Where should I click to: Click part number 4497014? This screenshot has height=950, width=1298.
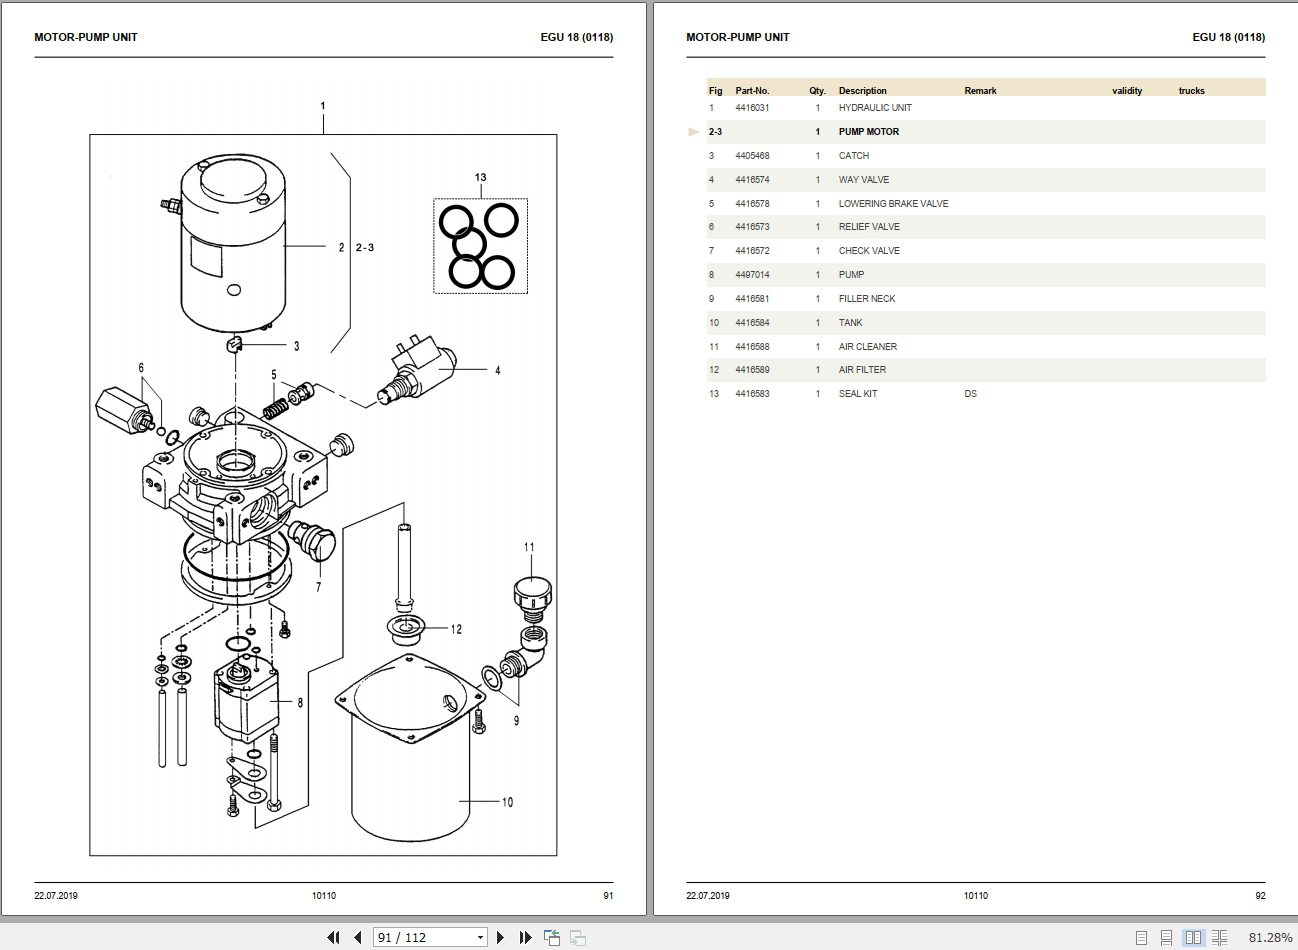pos(752,275)
